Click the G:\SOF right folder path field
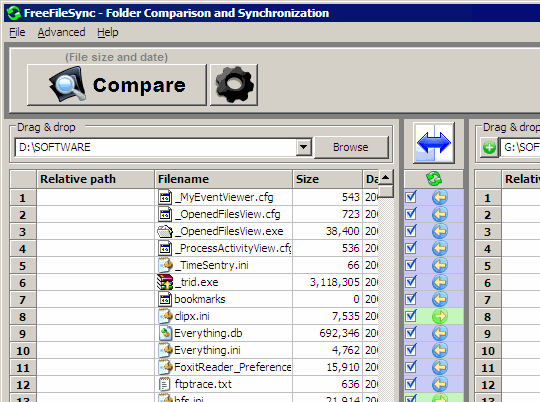The image size is (540, 402). coord(520,147)
